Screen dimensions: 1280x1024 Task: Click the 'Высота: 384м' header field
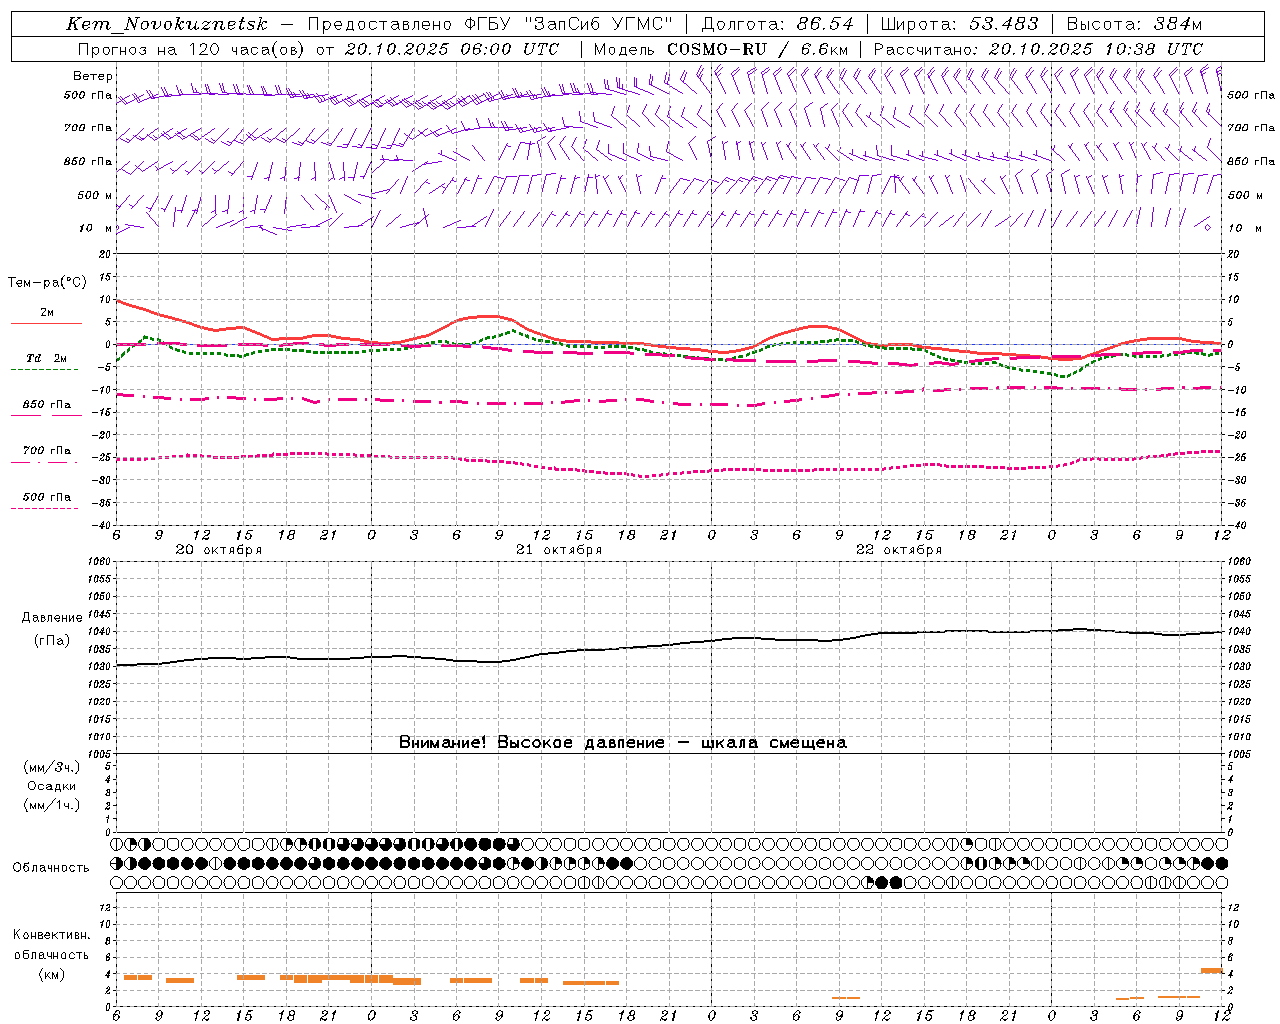1134,24
